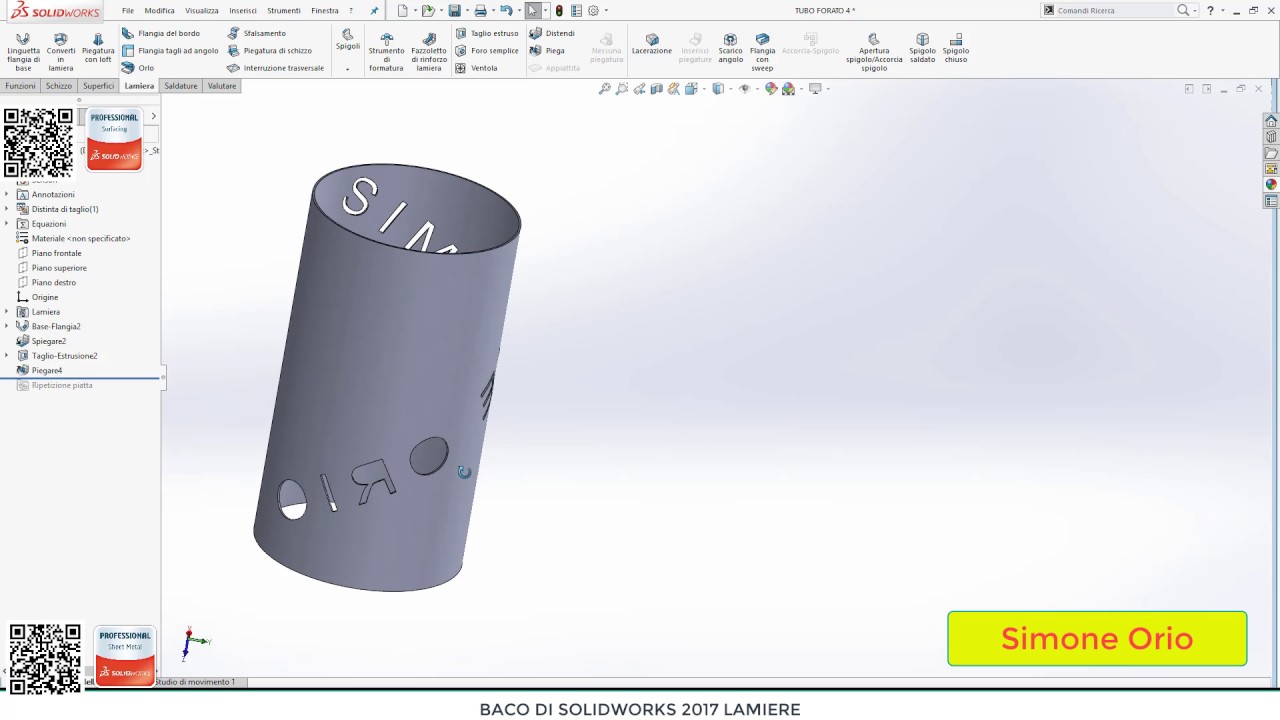Select Flangia del bordo command
The height and width of the screenshot is (720, 1280).
click(x=161, y=33)
